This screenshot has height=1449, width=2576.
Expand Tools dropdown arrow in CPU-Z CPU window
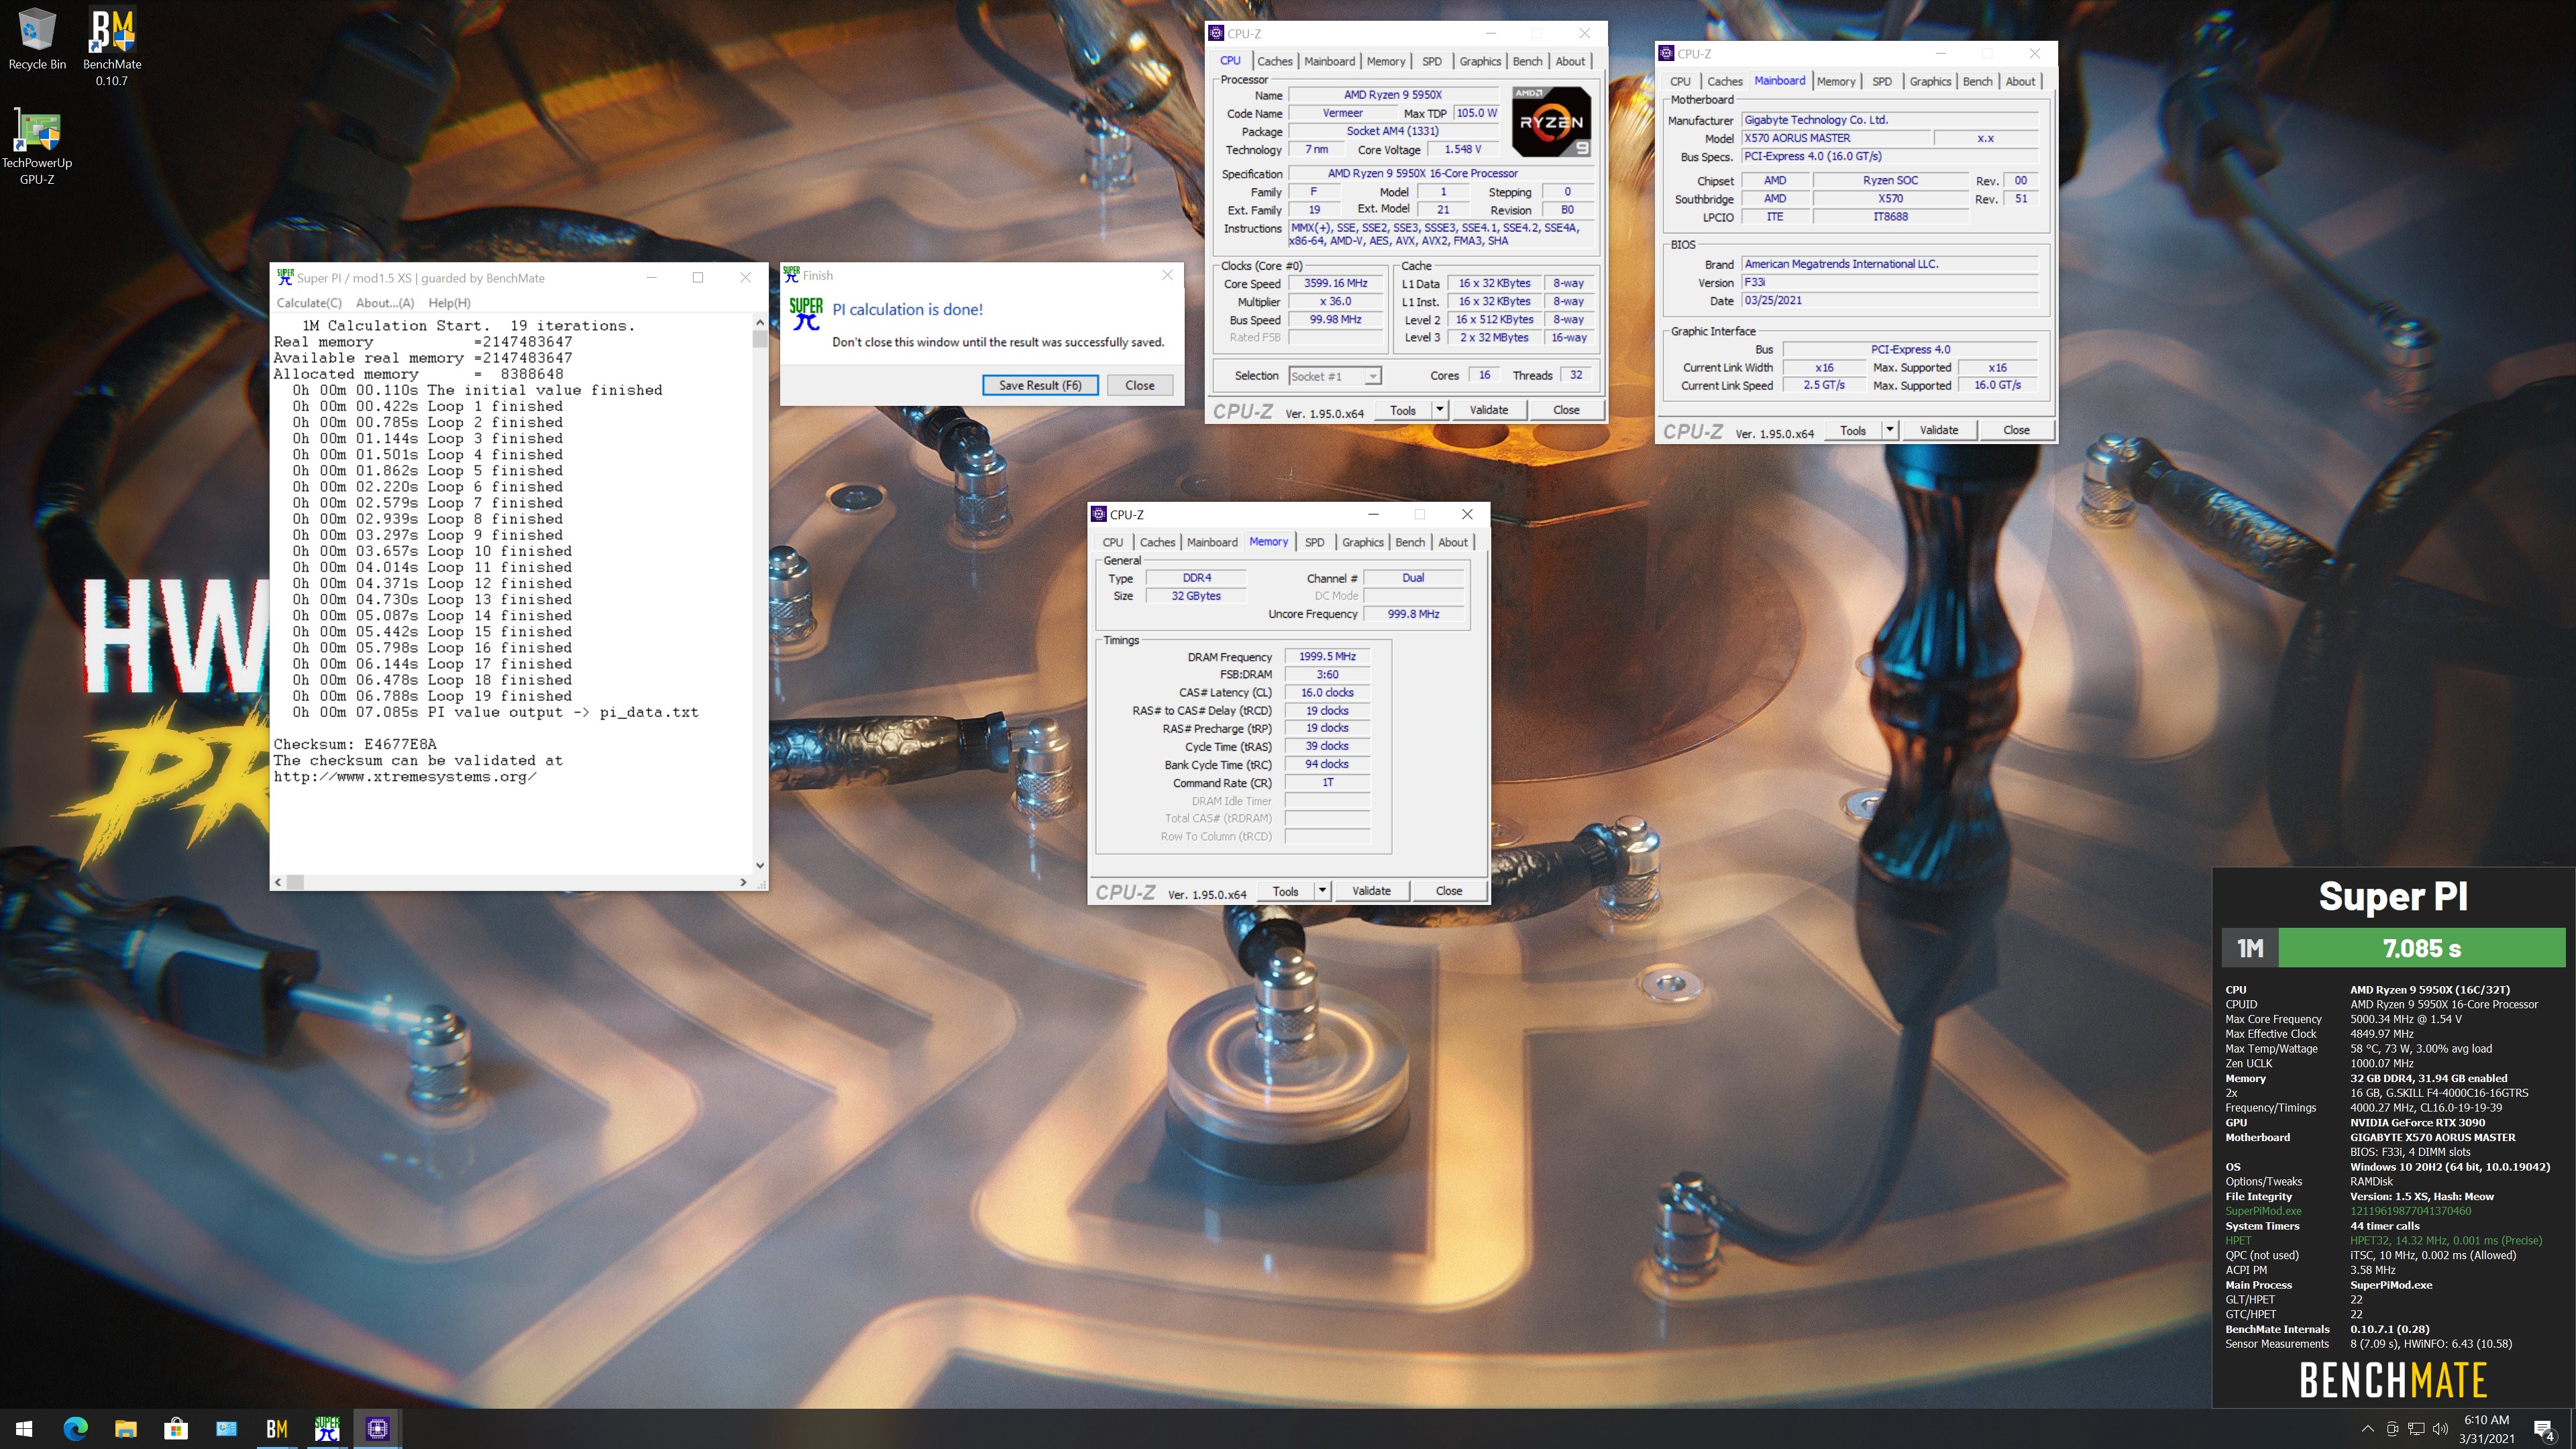tap(1439, 410)
